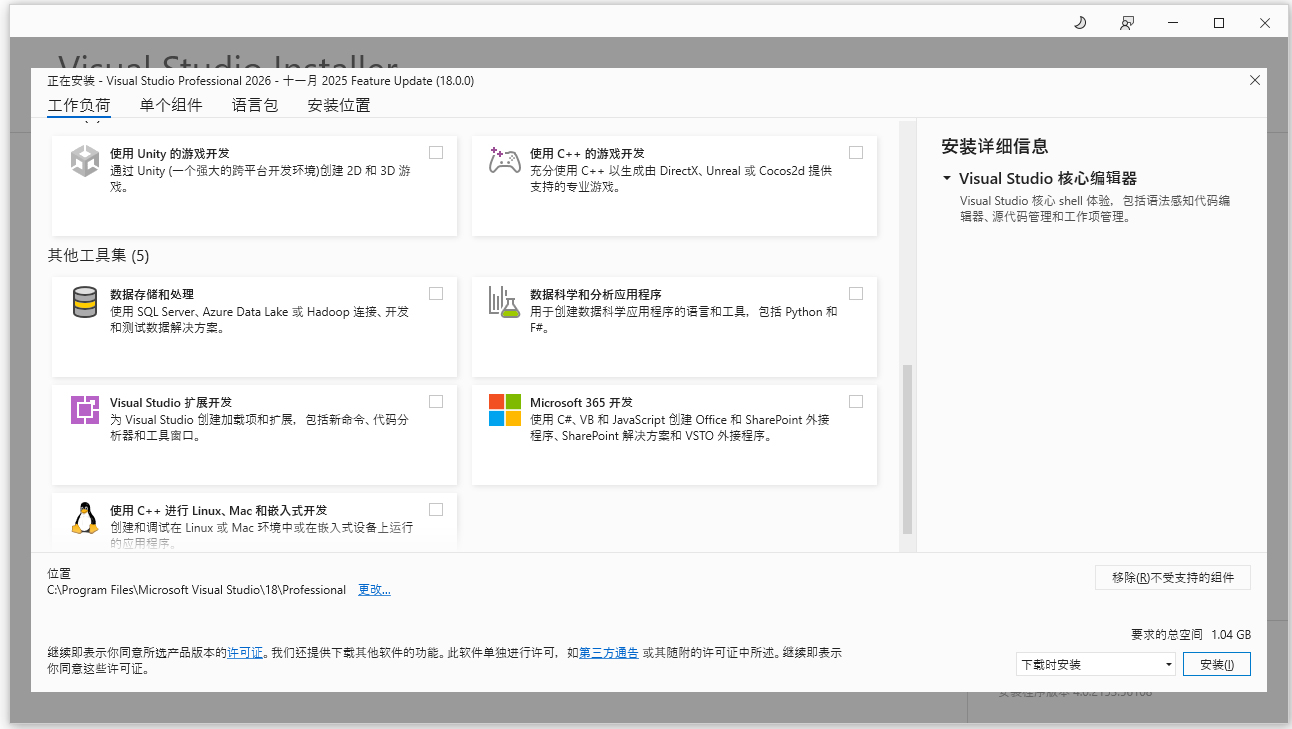Click the Linux penguin icon

pos(85,518)
